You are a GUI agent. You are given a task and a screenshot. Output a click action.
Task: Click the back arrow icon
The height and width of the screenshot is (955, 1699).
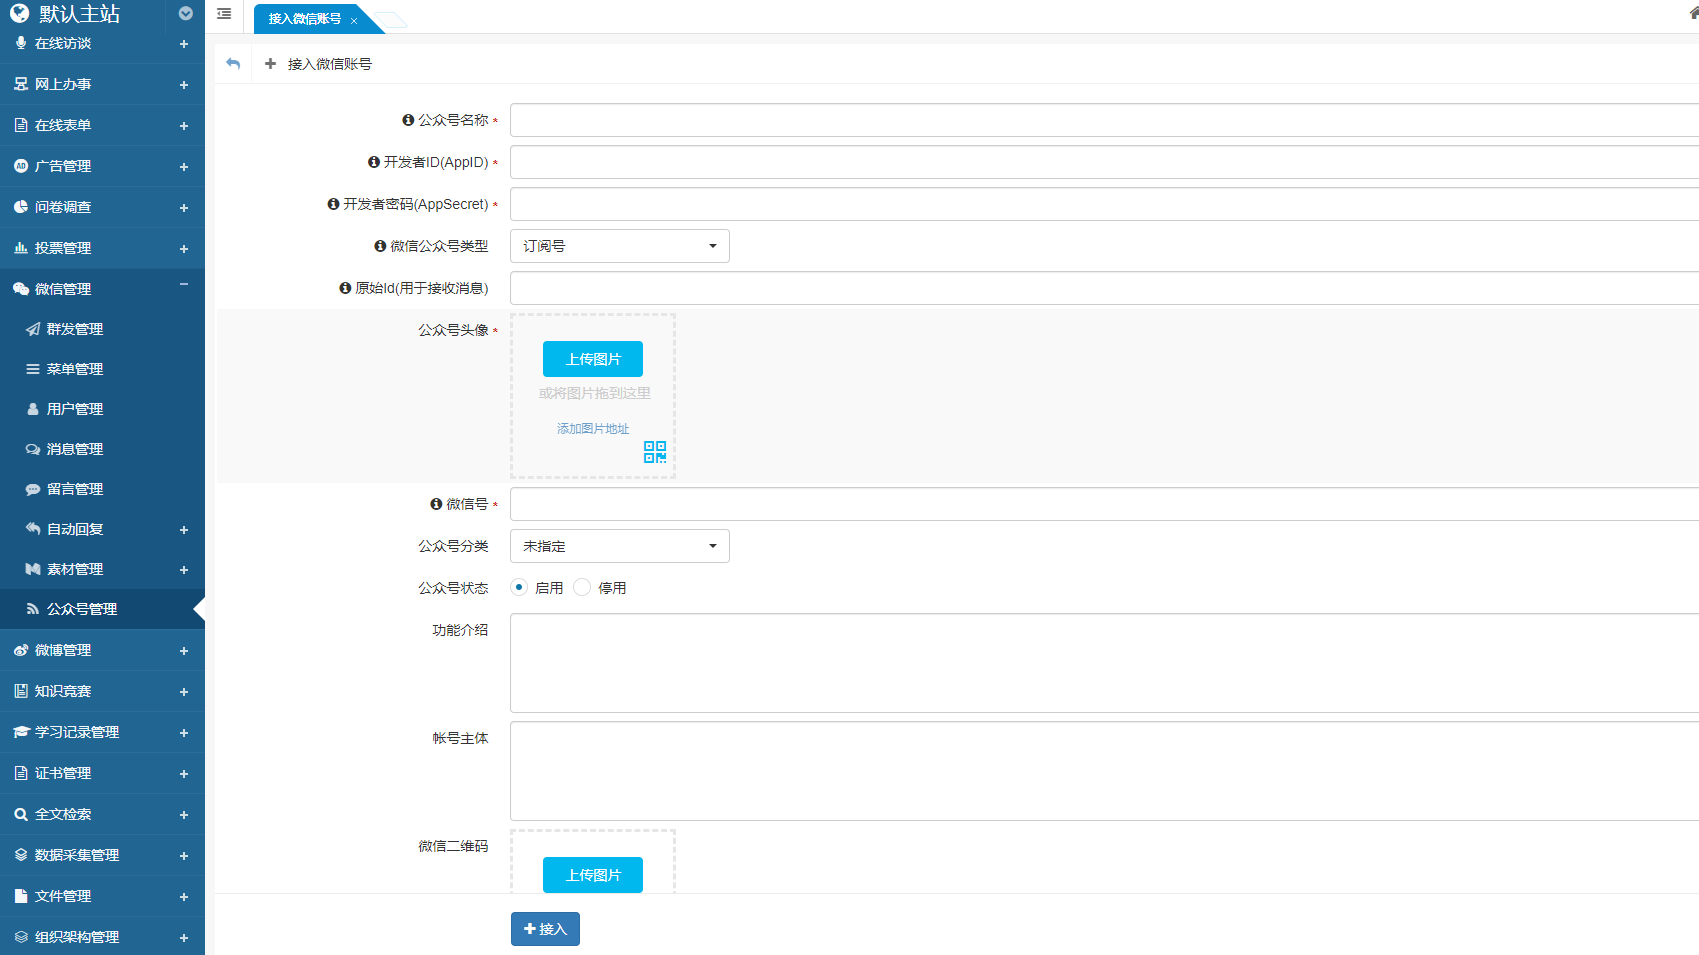coord(233,64)
